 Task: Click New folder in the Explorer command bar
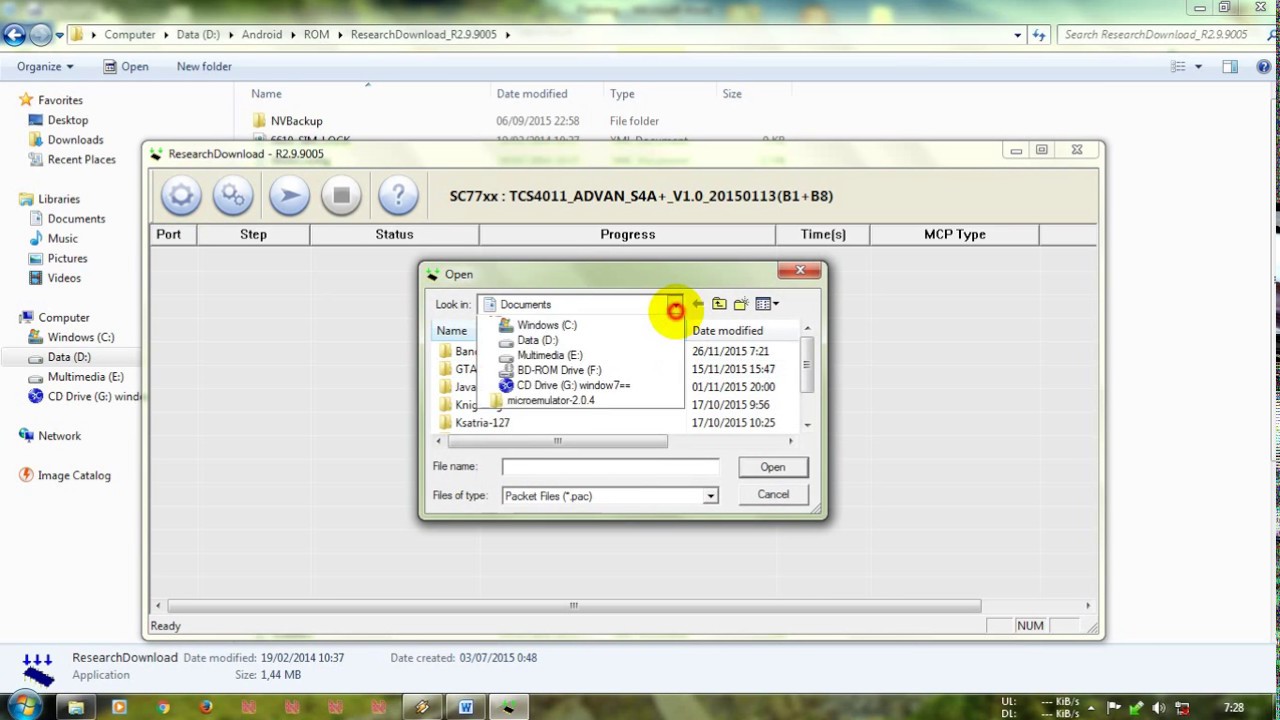[x=204, y=66]
